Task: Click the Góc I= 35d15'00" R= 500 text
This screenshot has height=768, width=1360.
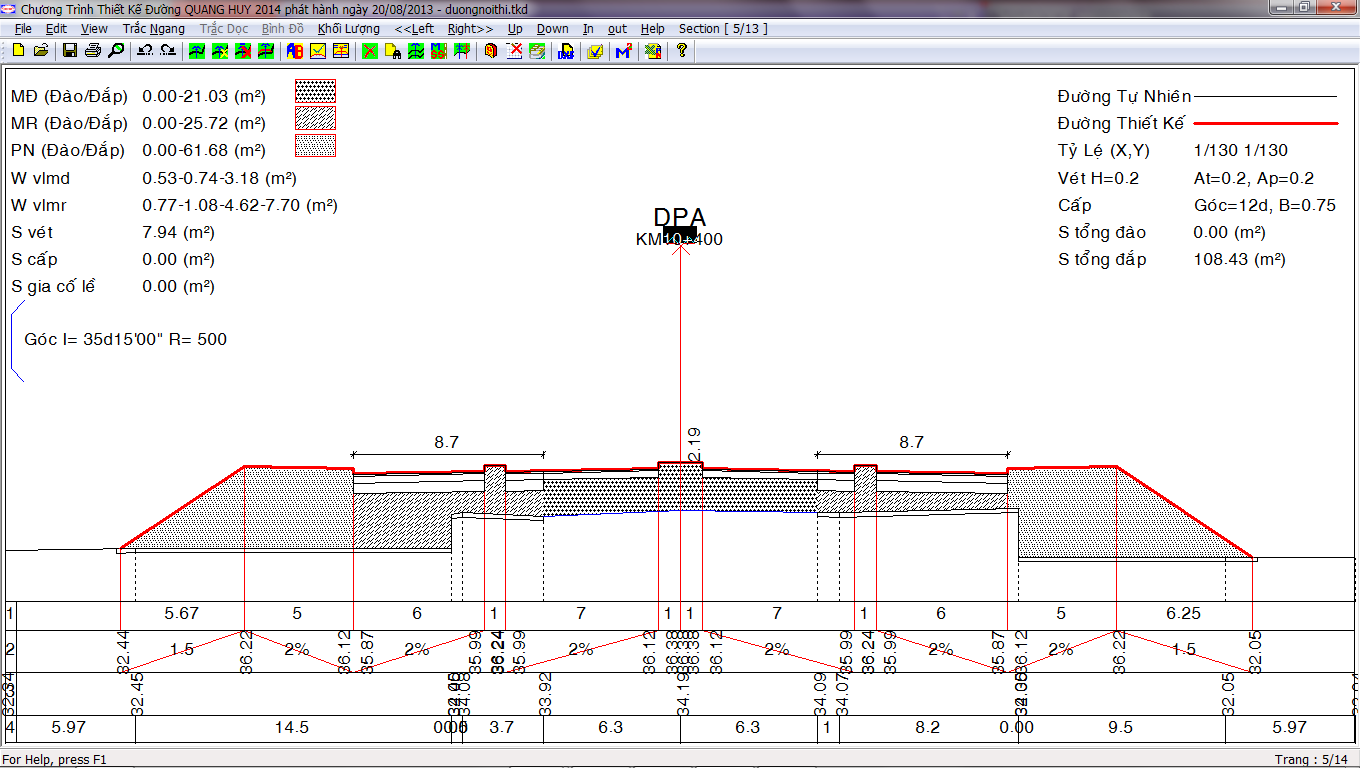Action: pos(125,340)
